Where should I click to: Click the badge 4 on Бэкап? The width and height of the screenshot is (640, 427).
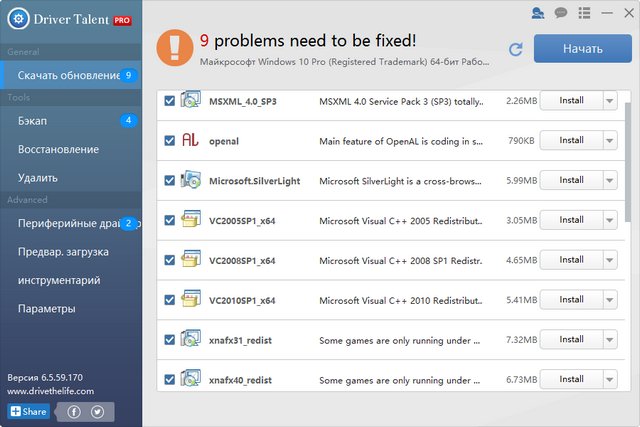click(x=128, y=120)
